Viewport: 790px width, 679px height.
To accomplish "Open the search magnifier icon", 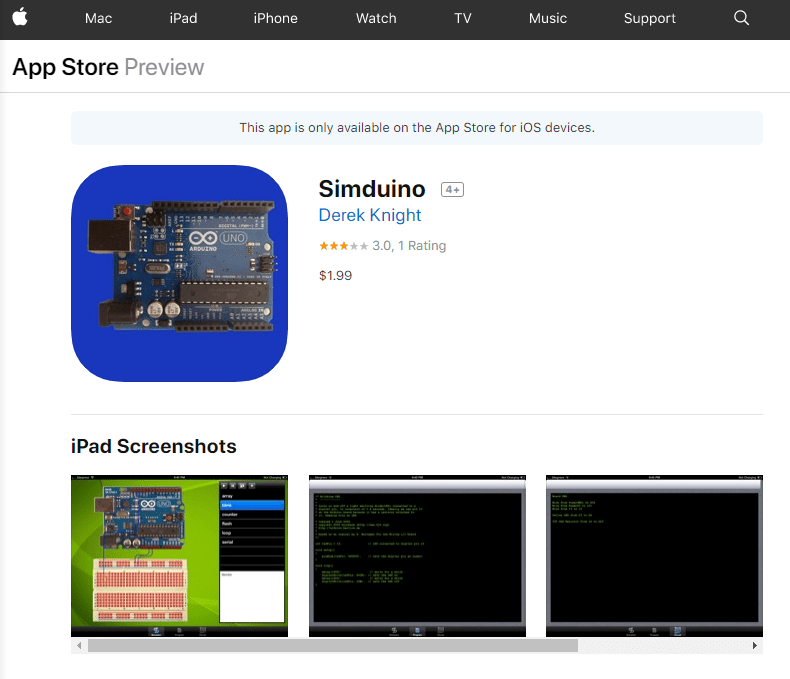I will (x=741, y=18).
